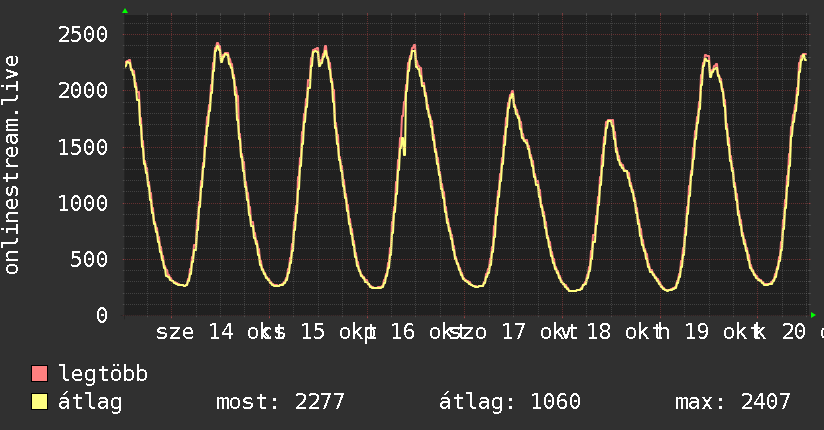Viewport: 824px width, 430px height.
Task: Click the green arrow atop the y-axis
Action: (125, 11)
